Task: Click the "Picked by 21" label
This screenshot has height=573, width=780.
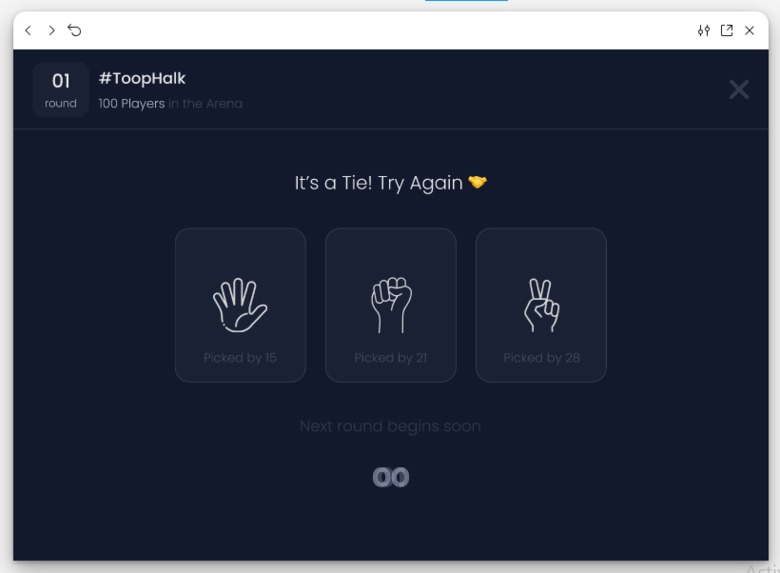Action: [390, 358]
